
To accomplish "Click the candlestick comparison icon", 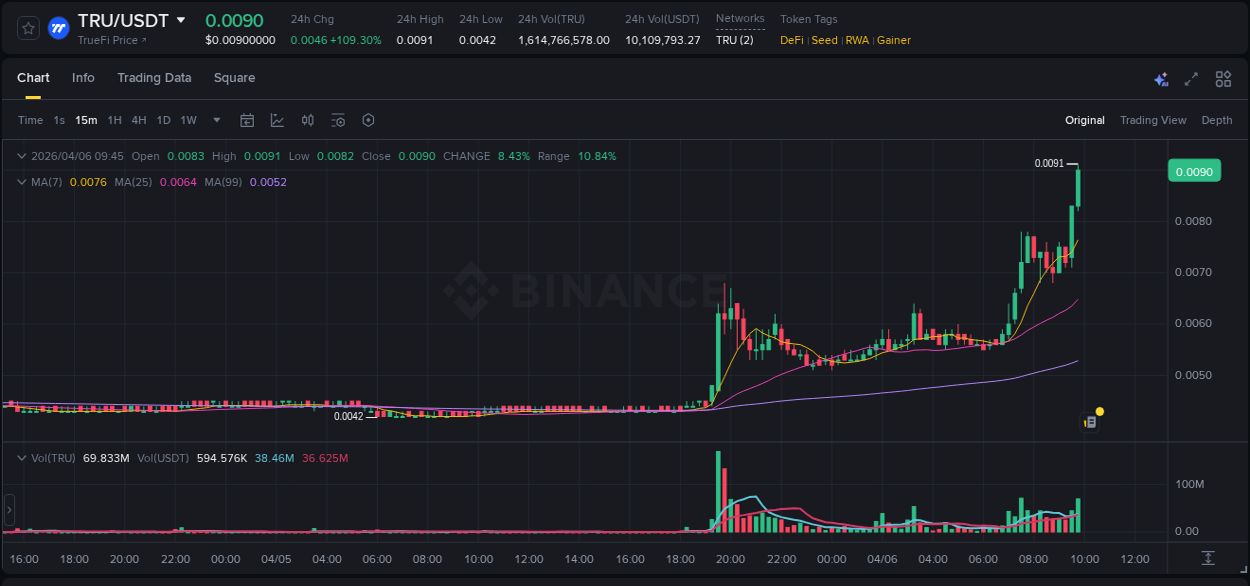I will tap(307, 119).
